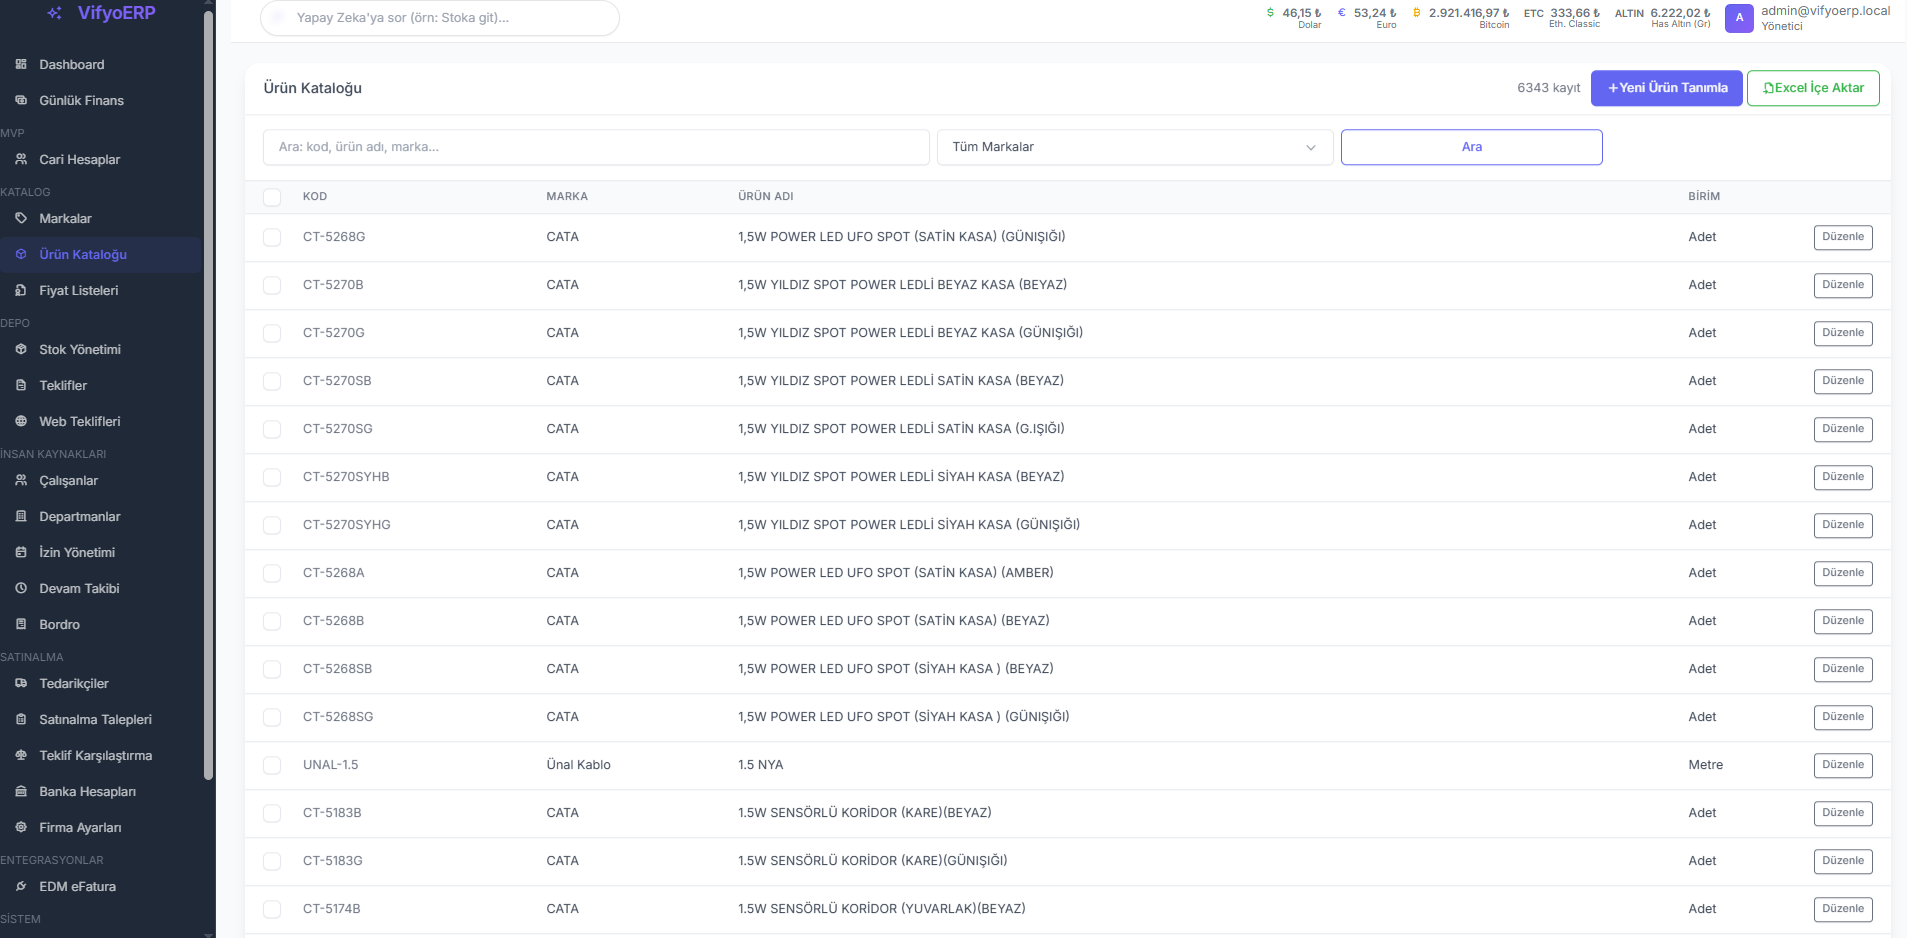Viewport: 1907px width, 938px height.
Task: Click the Metre unit cell
Action: tap(1706, 765)
